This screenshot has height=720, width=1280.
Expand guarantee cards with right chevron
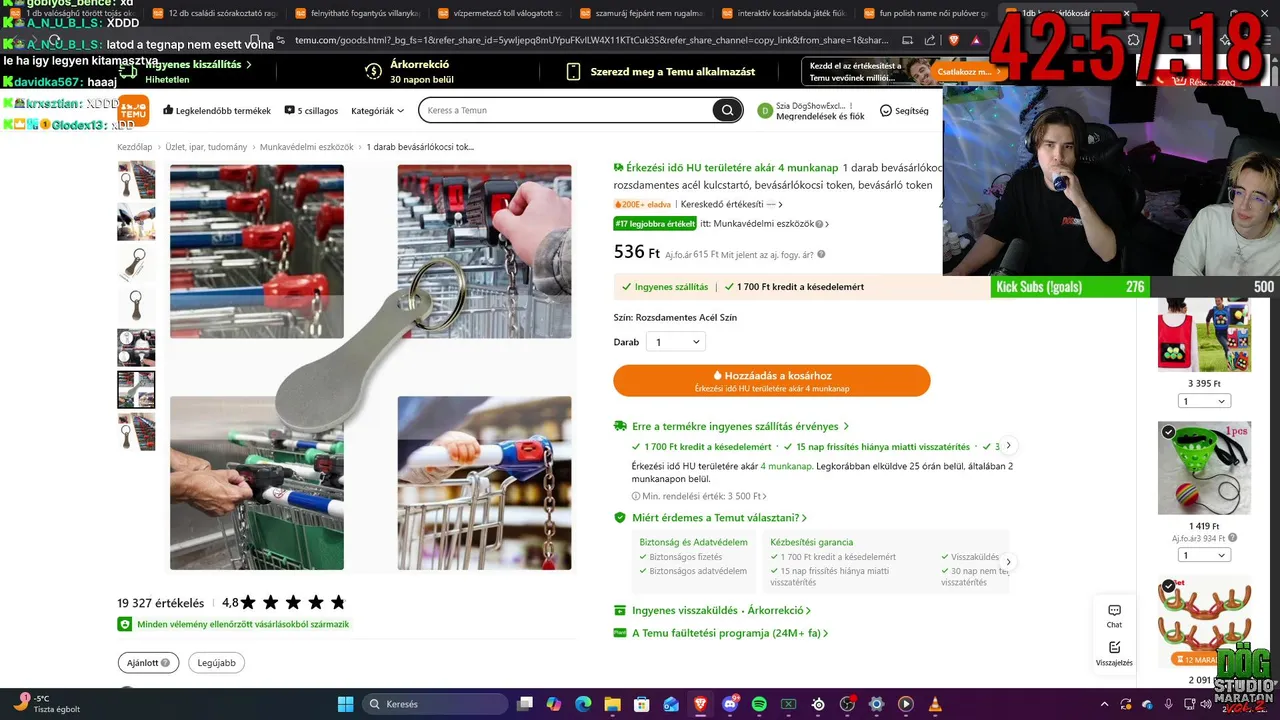(x=1008, y=562)
